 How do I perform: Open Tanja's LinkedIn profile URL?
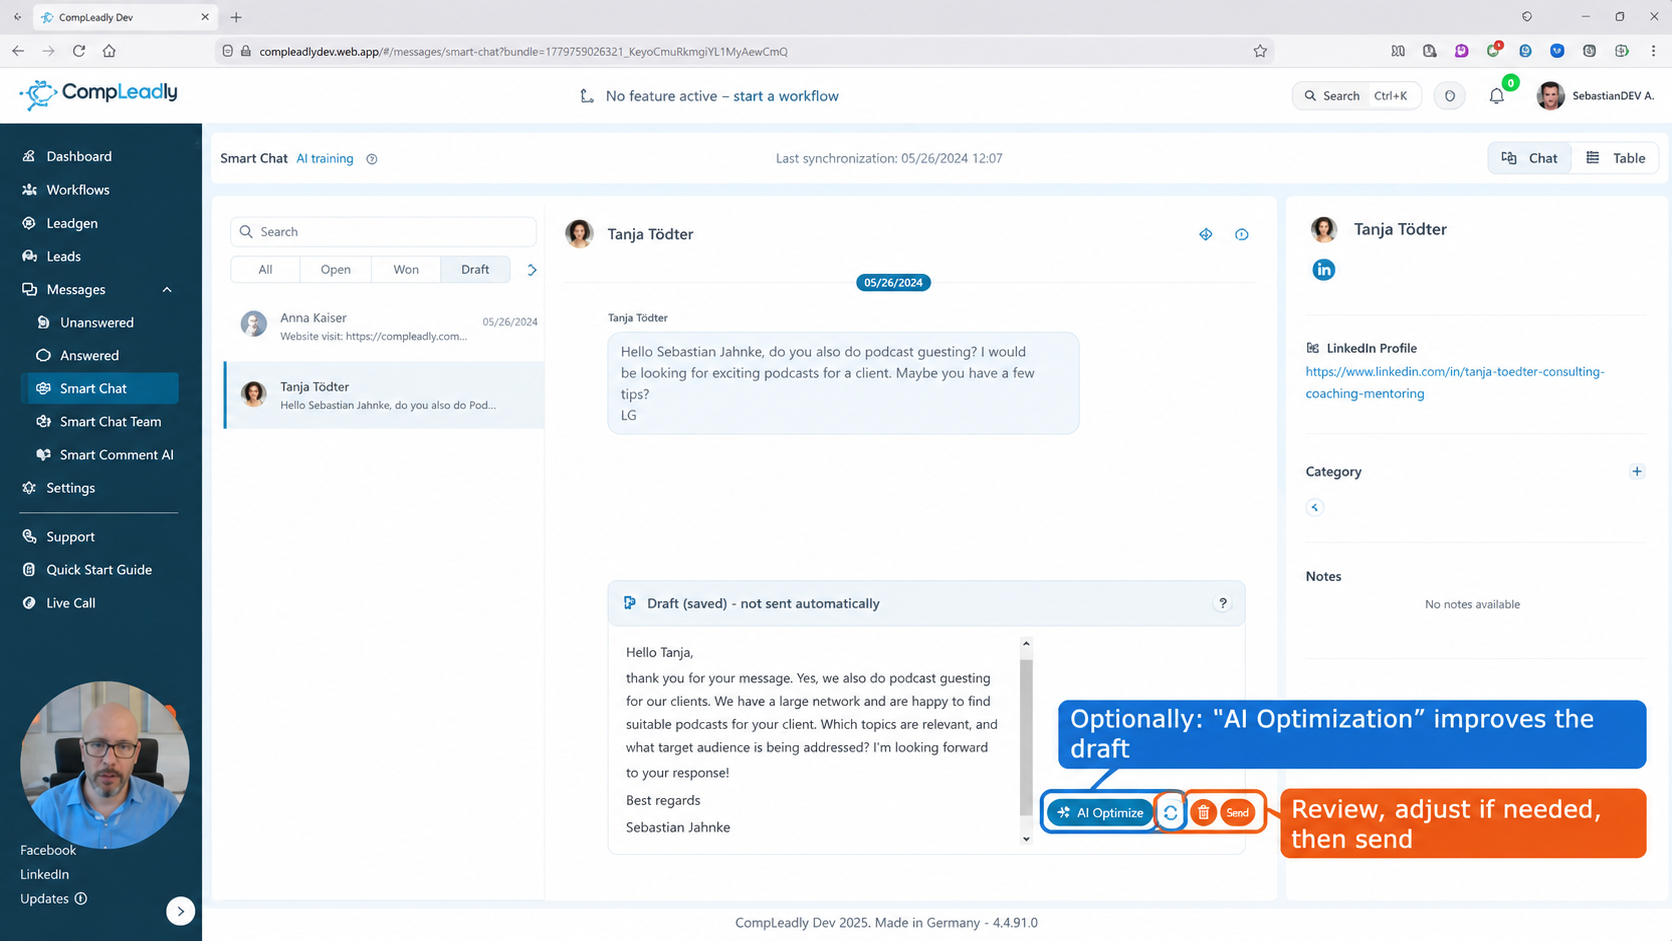(x=1455, y=382)
